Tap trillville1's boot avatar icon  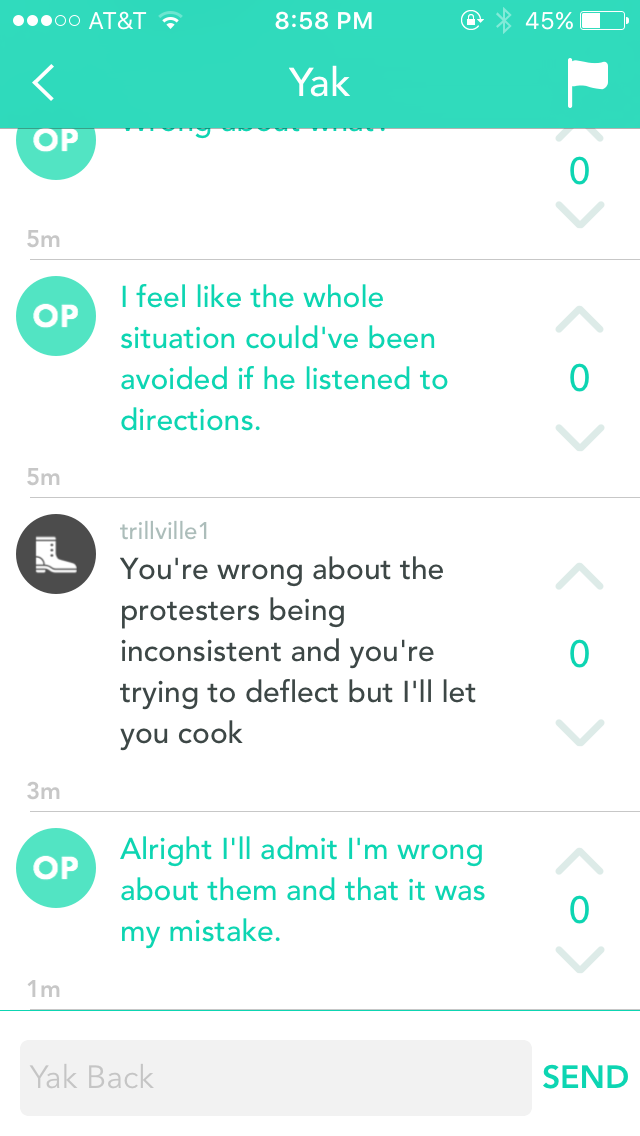pyautogui.click(x=56, y=554)
